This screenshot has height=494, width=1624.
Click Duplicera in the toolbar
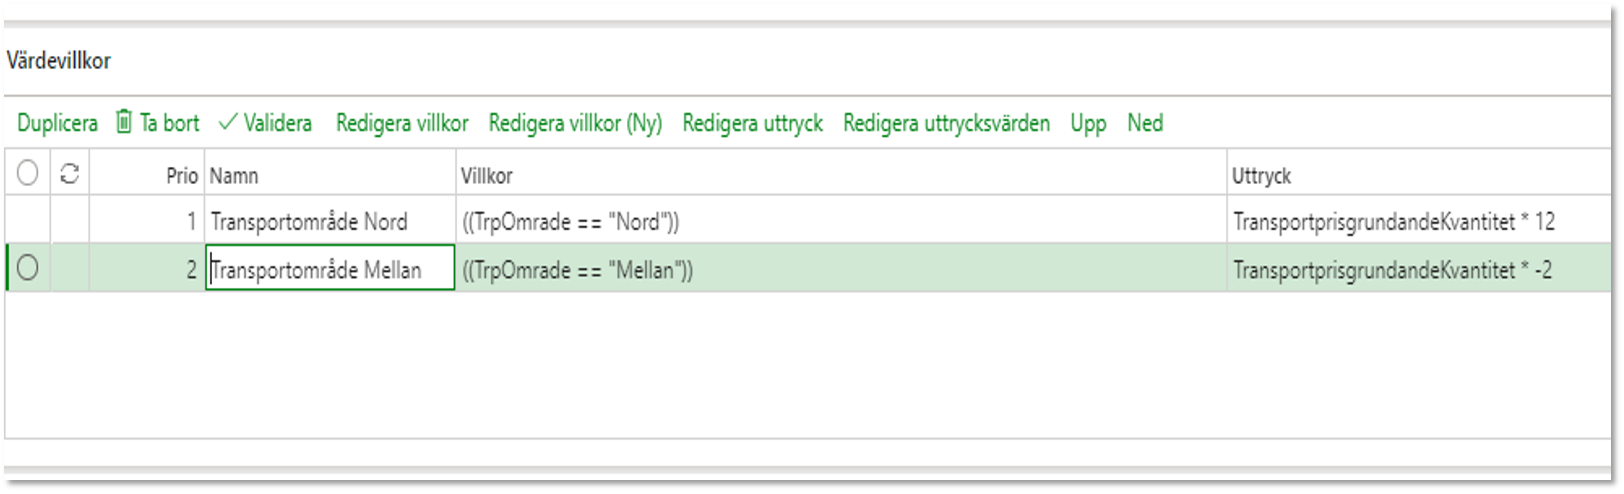pos(57,123)
